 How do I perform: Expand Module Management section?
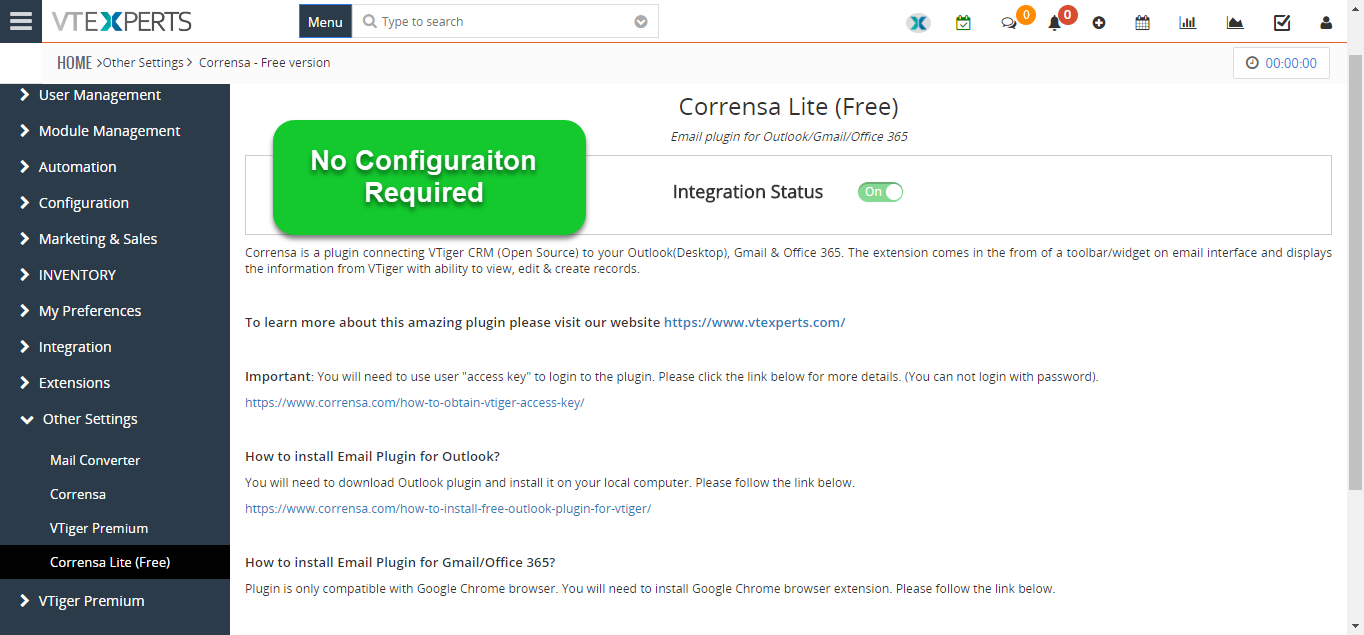tap(115, 131)
